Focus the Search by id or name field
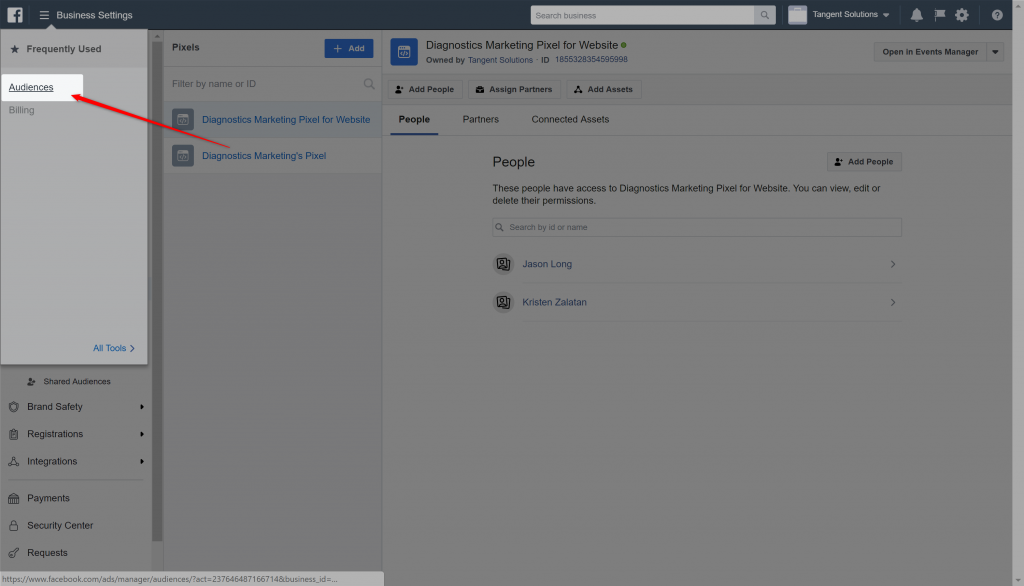This screenshot has height=586, width=1024. click(697, 227)
